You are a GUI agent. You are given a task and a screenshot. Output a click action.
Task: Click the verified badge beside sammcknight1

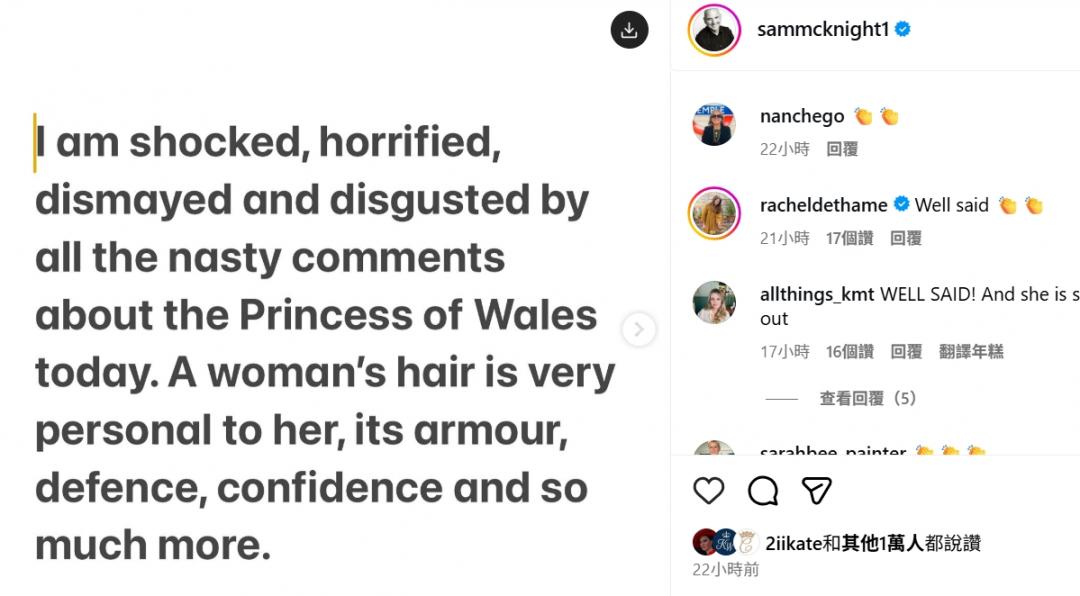click(902, 30)
